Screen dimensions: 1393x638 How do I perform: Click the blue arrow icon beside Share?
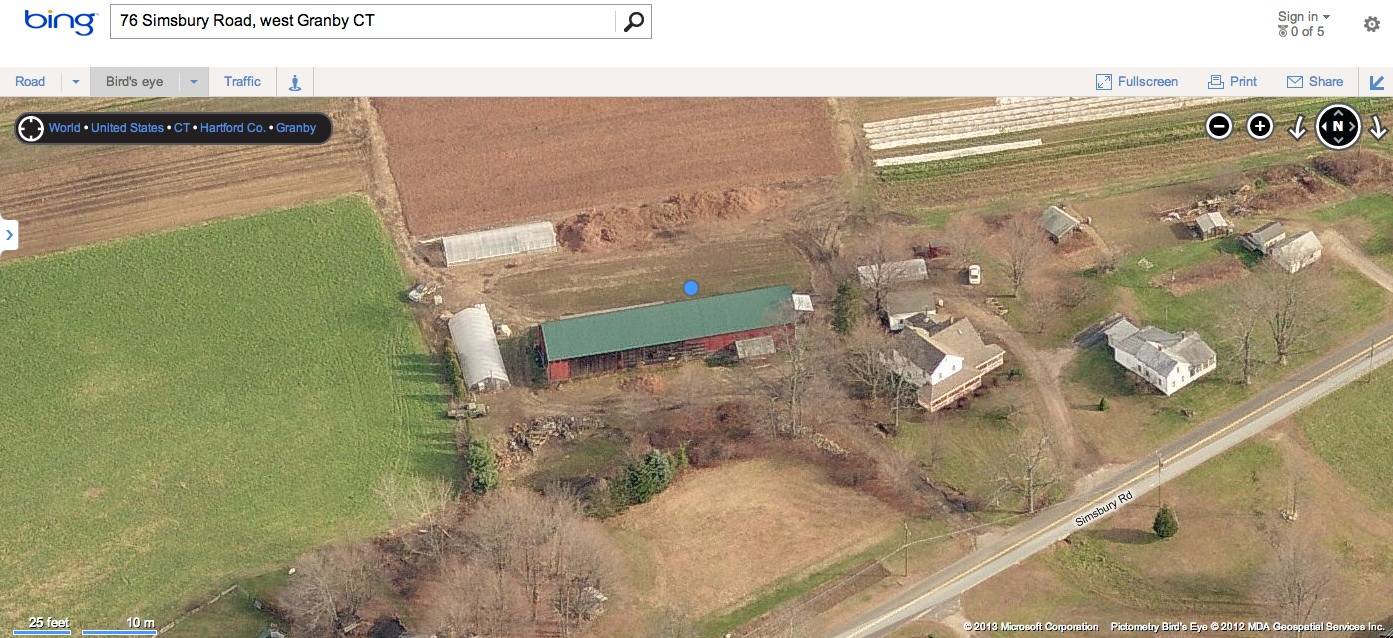[x=1377, y=82]
